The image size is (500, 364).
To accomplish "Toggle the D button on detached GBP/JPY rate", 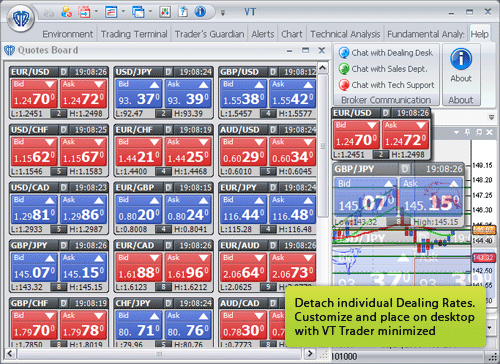I will (405, 169).
